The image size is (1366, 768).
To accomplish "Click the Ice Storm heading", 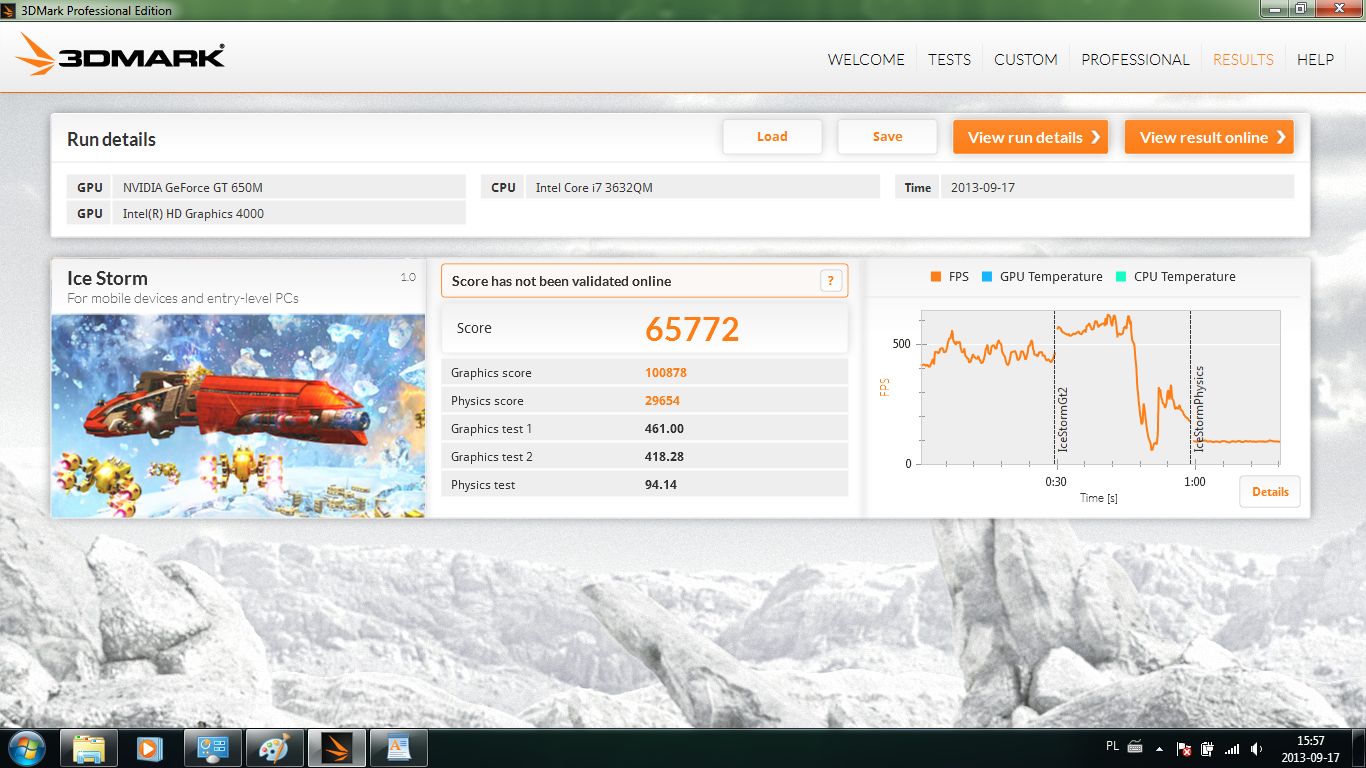I will [x=107, y=278].
